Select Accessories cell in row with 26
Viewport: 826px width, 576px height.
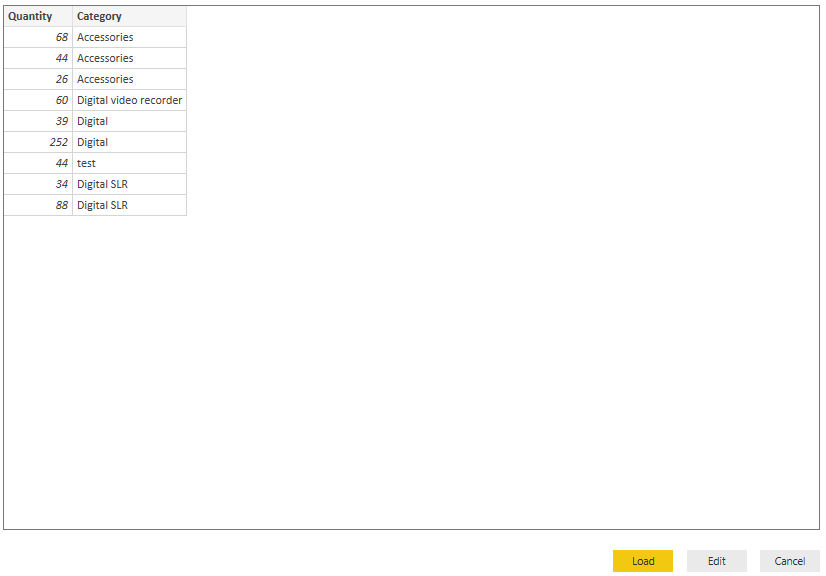[130, 79]
